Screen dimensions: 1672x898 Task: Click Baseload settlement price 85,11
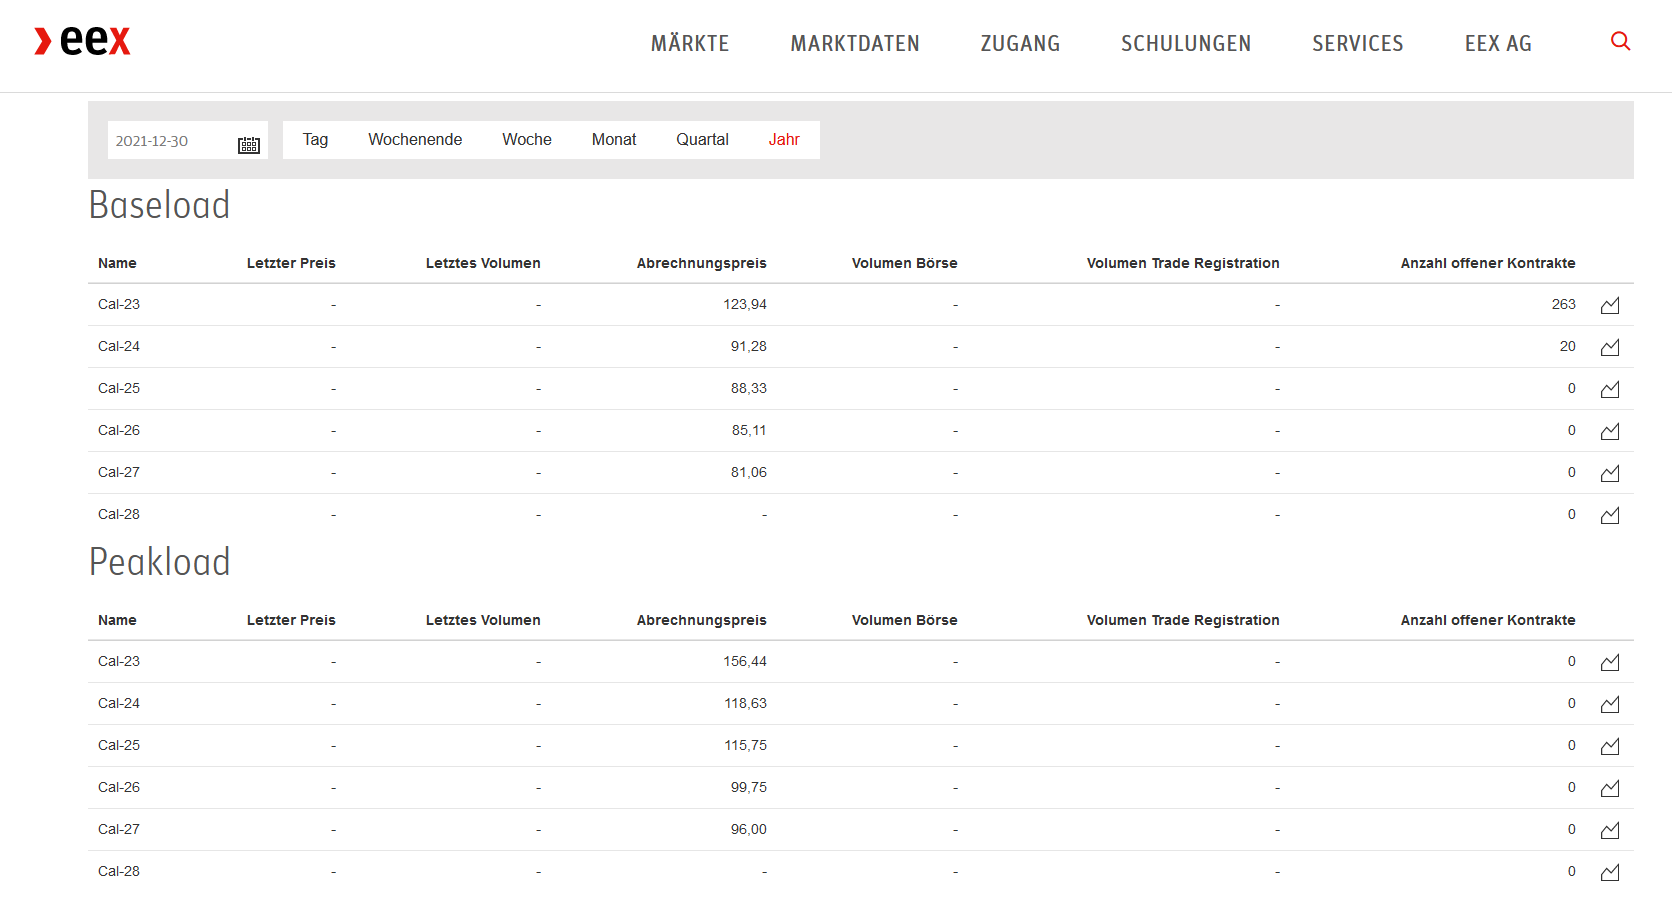click(749, 430)
